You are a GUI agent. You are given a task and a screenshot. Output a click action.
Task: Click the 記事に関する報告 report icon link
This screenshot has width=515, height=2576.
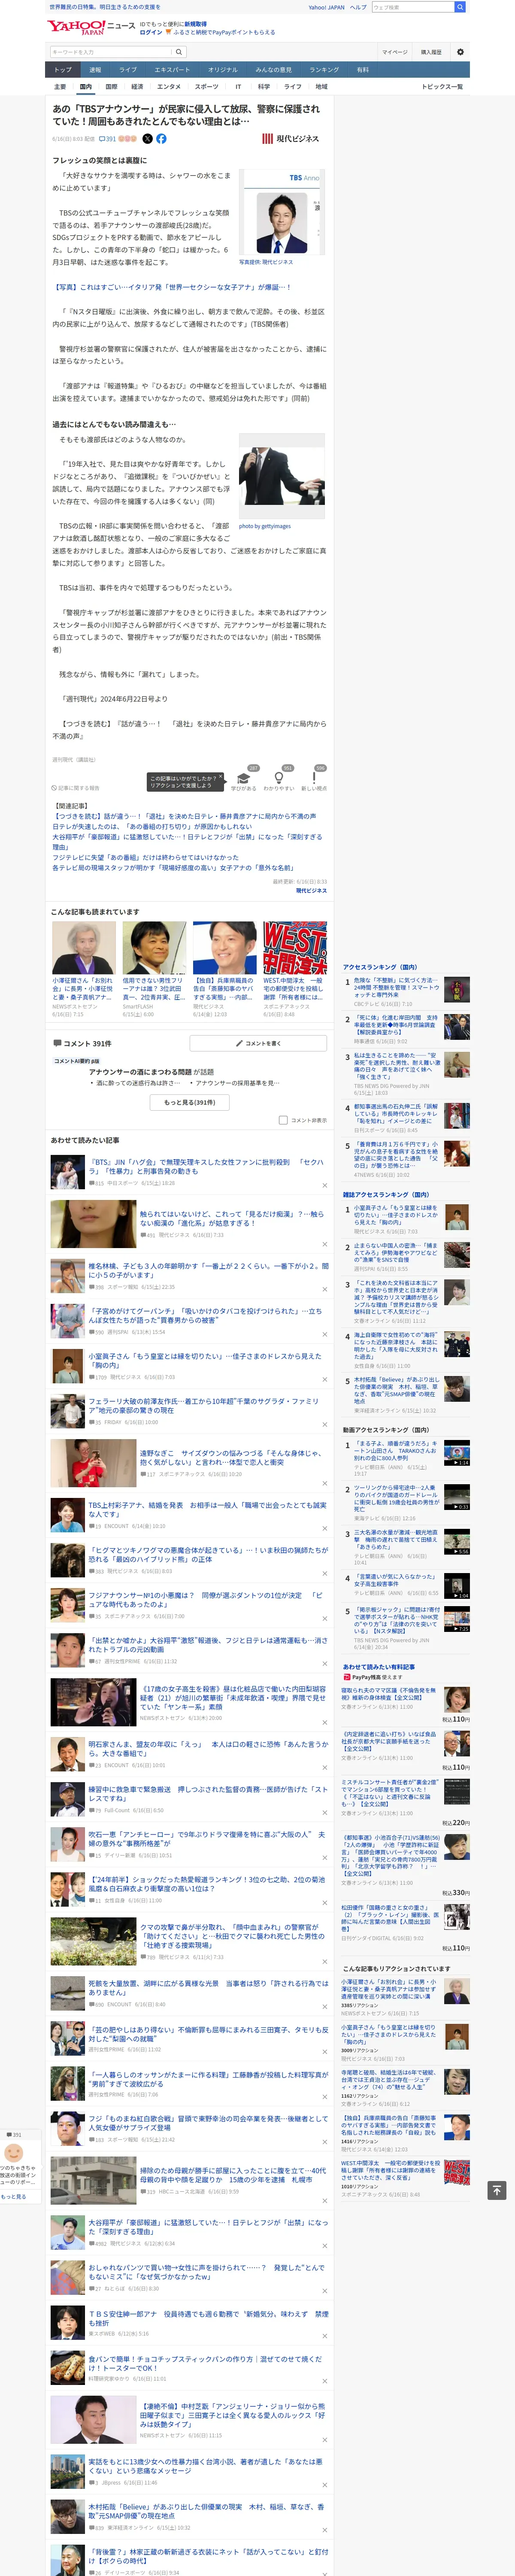(x=76, y=788)
